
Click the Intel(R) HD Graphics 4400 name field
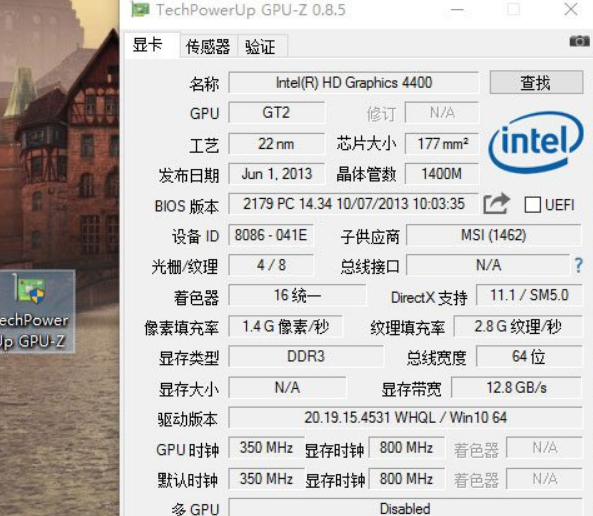tap(354, 82)
